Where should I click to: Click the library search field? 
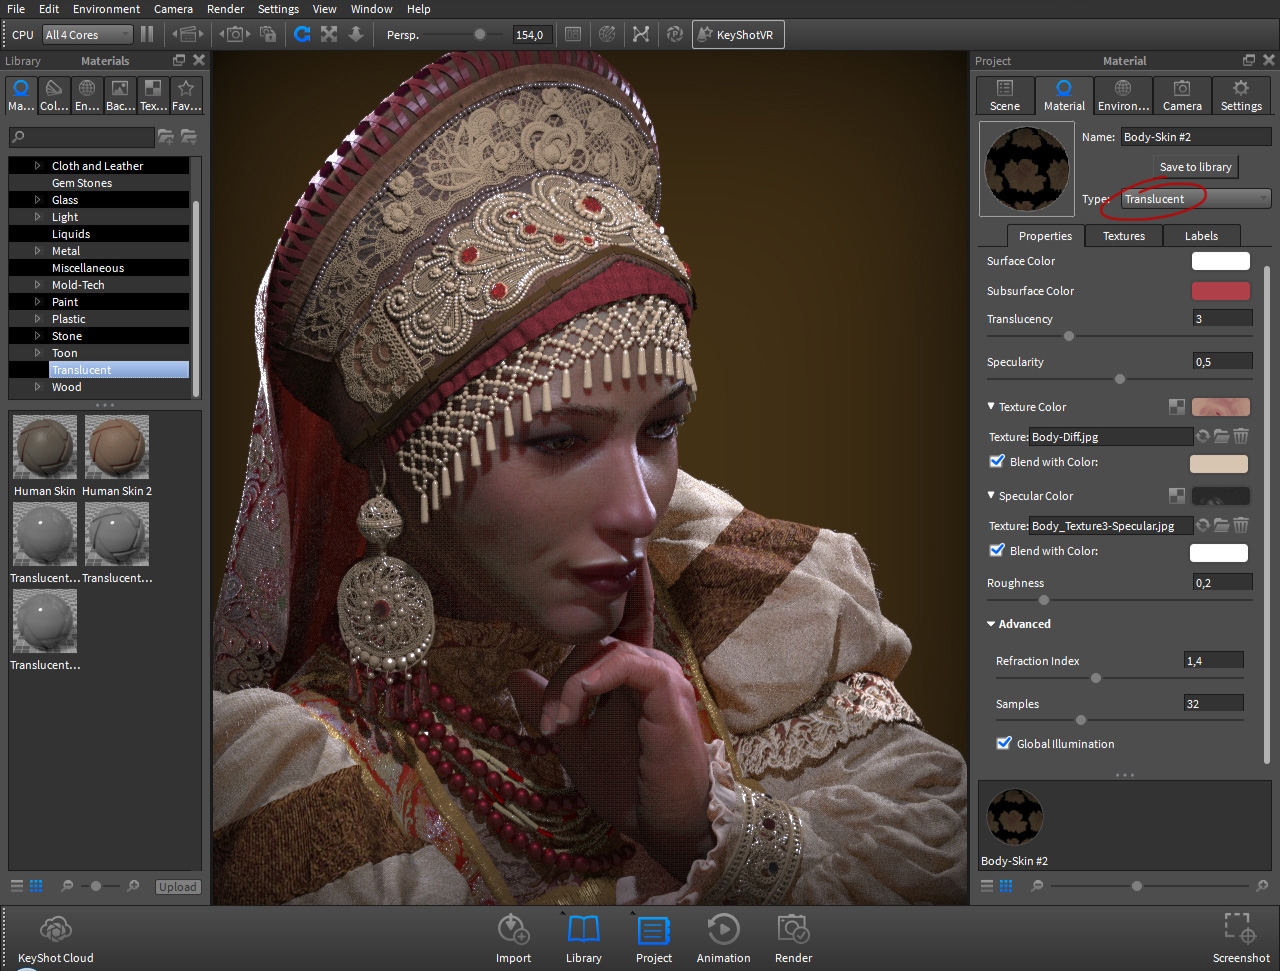point(82,137)
